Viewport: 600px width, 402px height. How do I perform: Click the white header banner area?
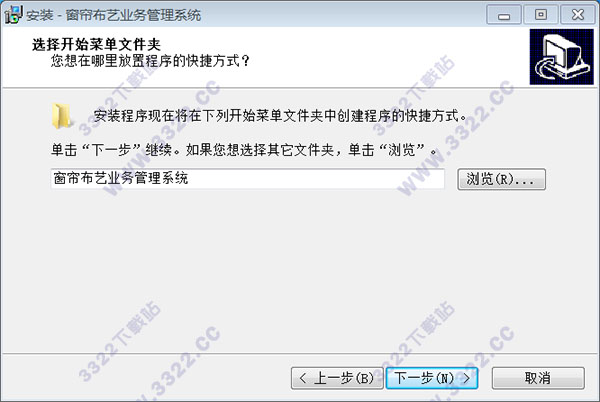266,57
